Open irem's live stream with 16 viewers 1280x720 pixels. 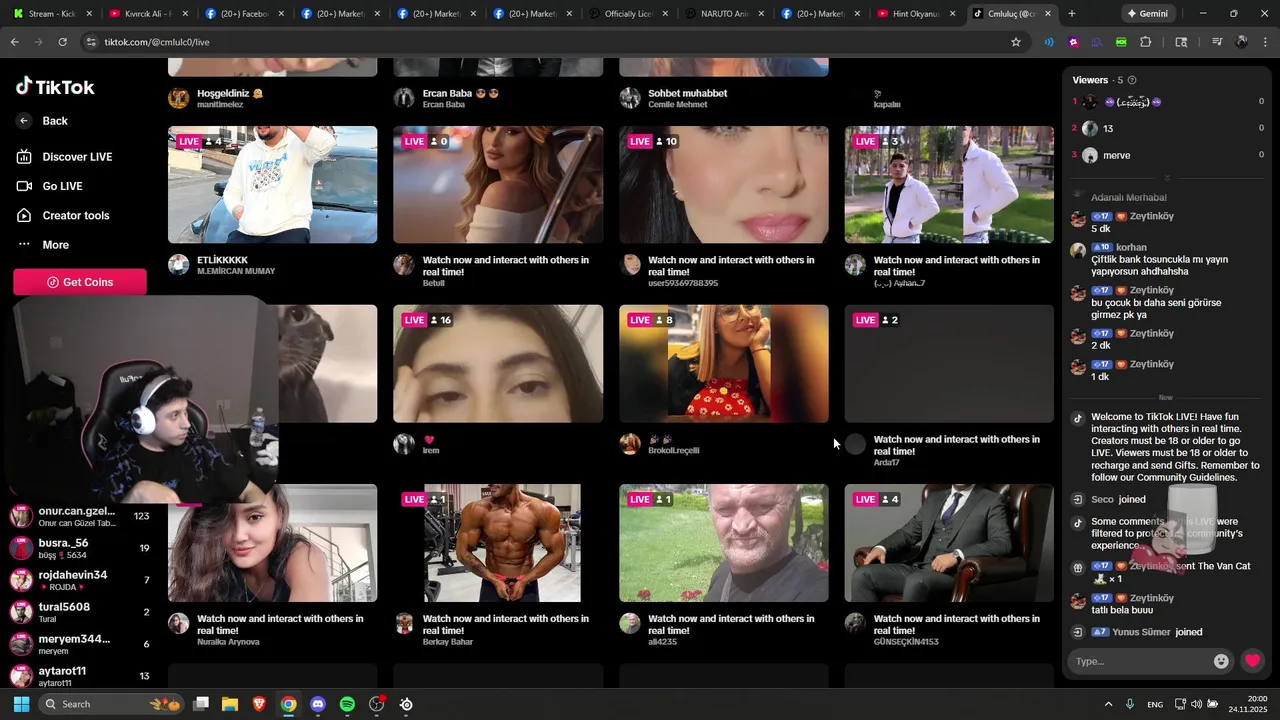498,363
